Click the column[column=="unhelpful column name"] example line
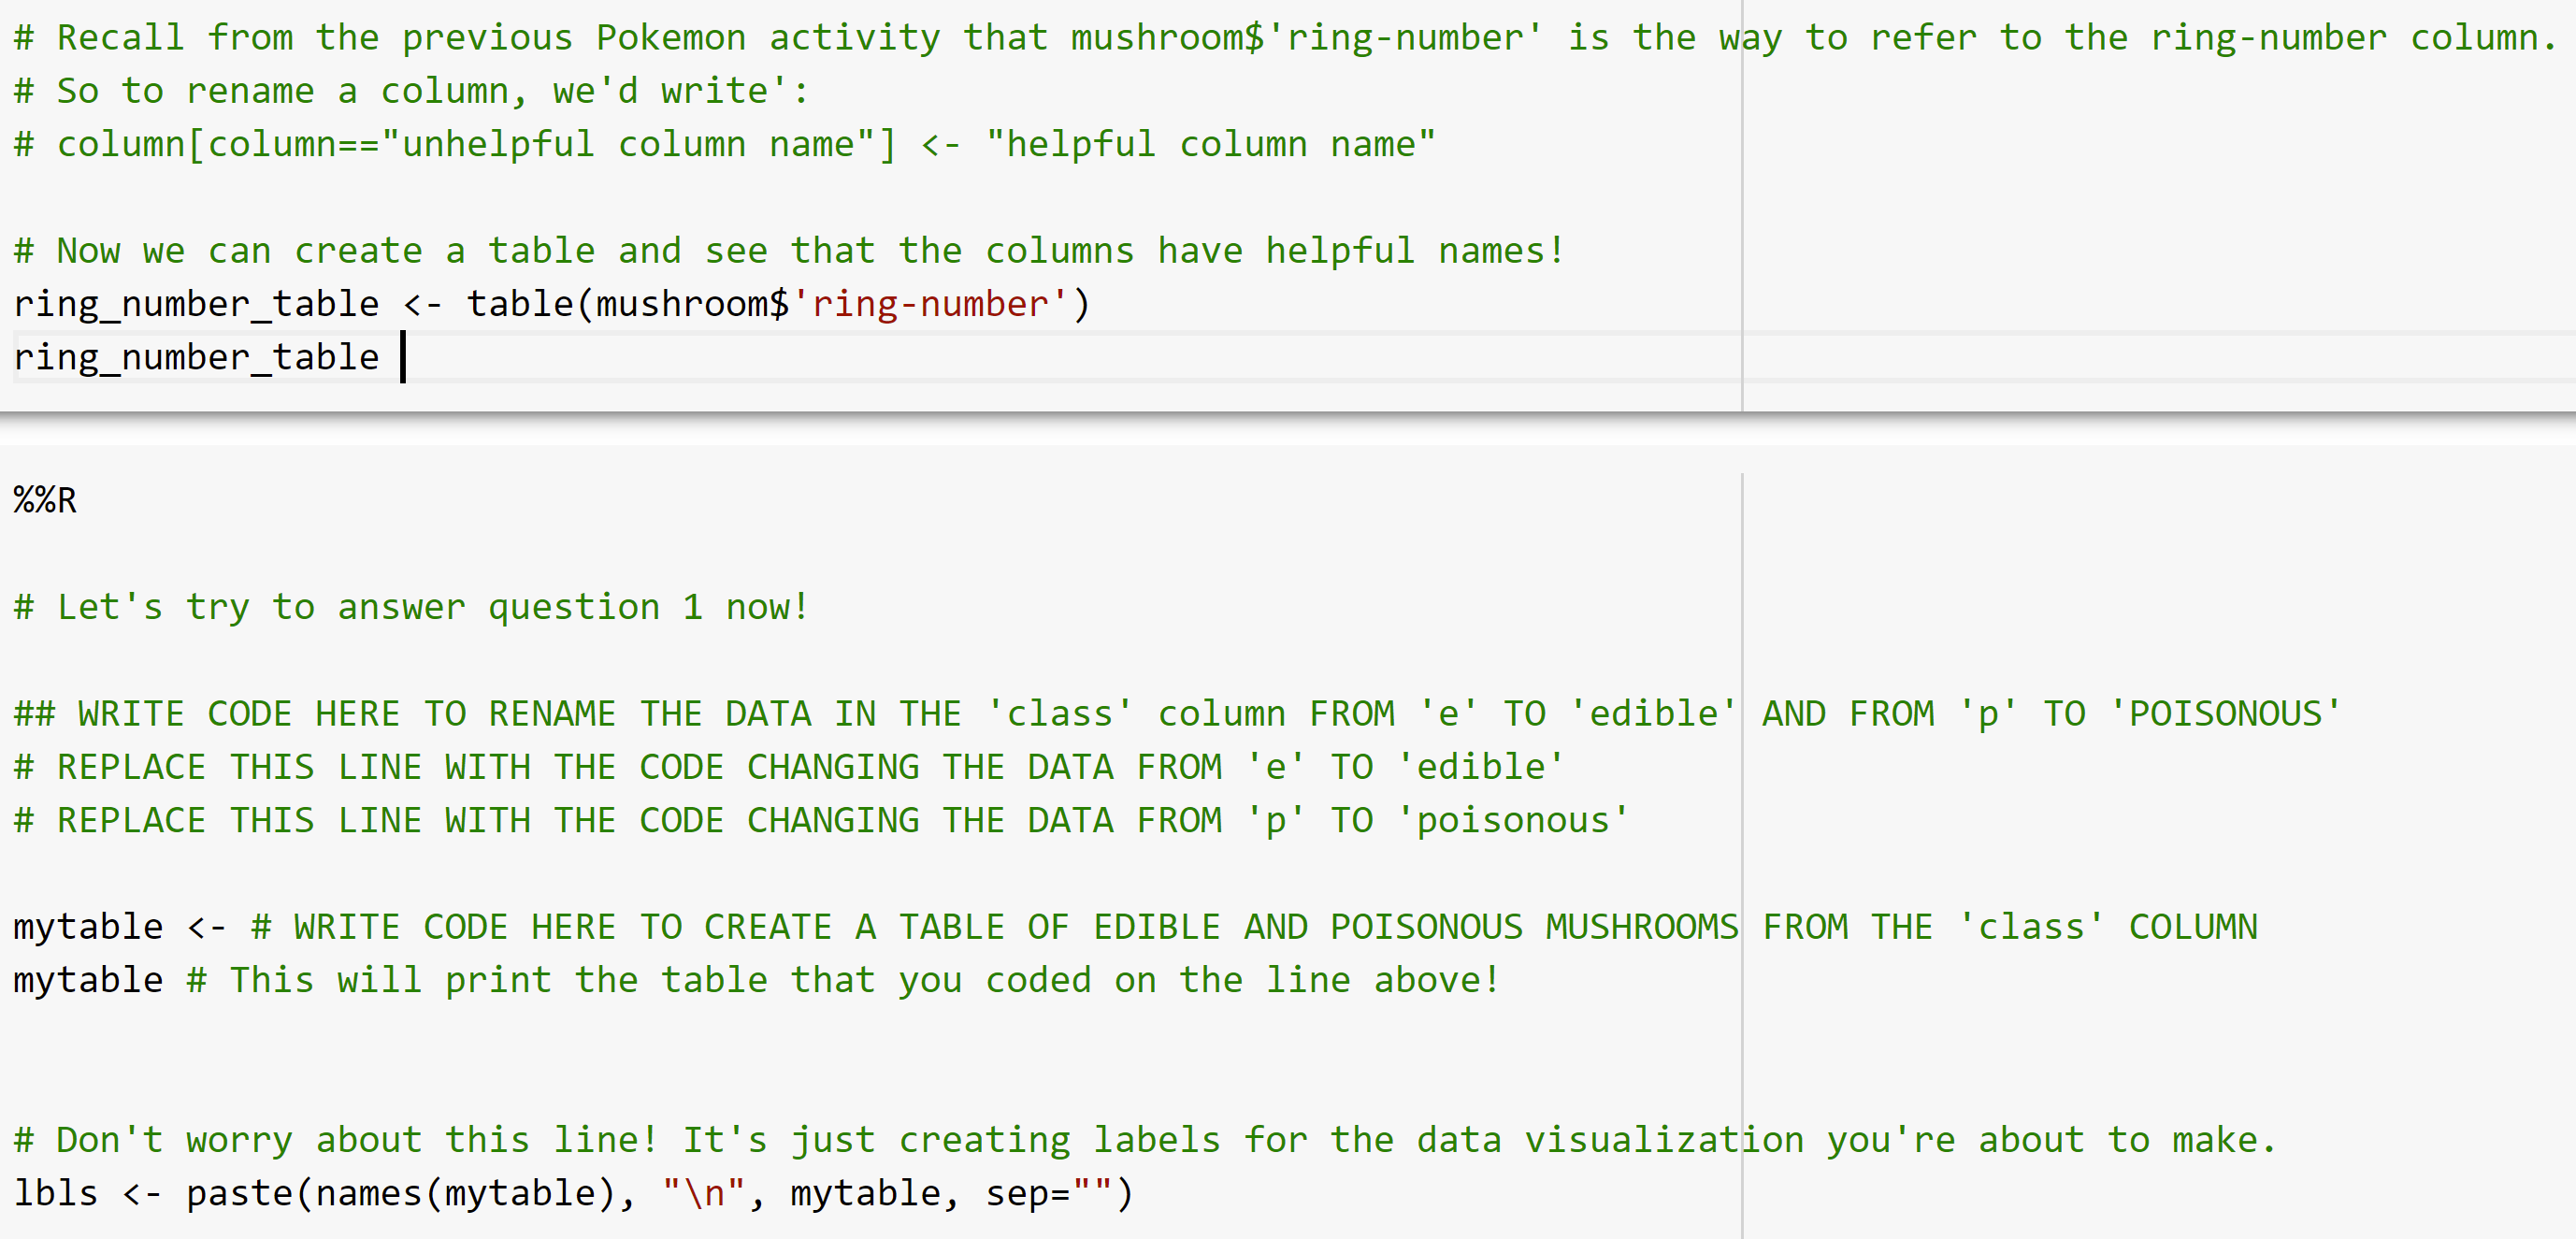Image resolution: width=2576 pixels, height=1239 pixels. point(724,144)
